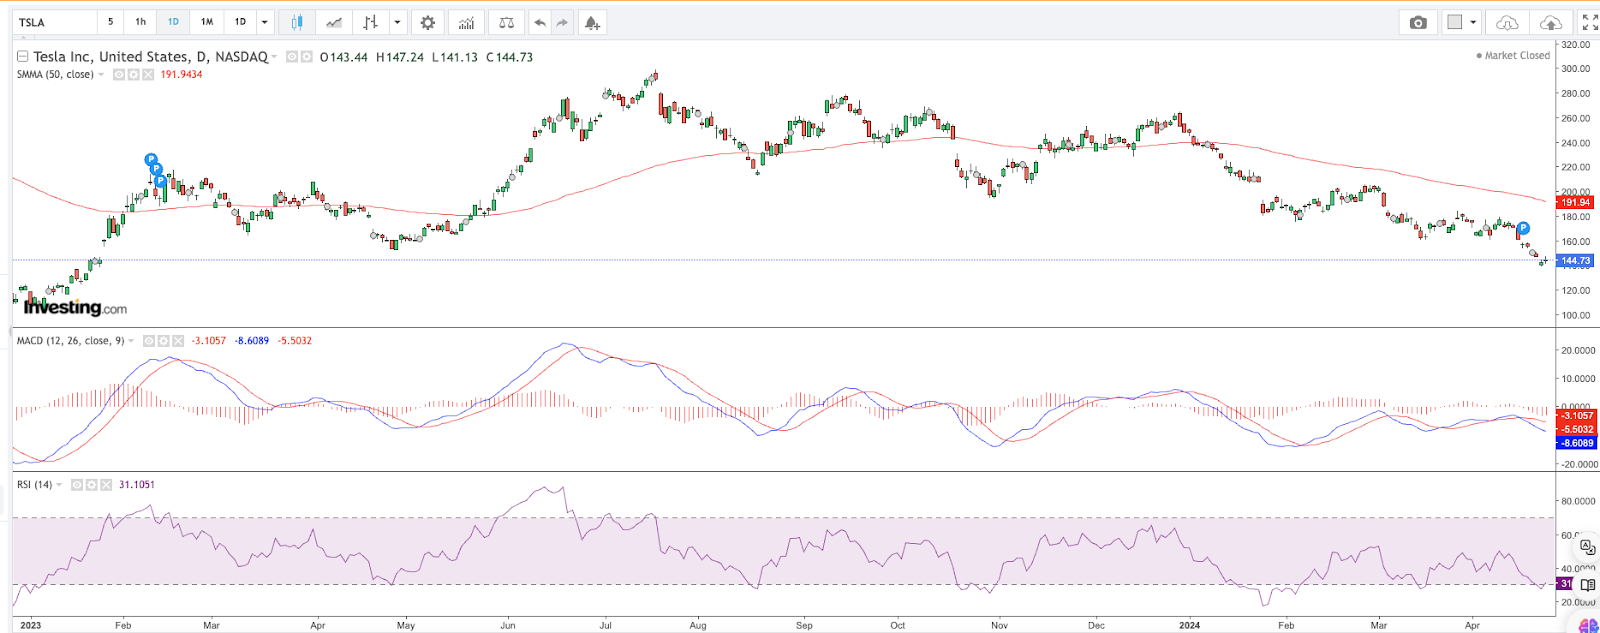
Task: Expand Tesla Inc title dropdown arrow
Action: click(274, 57)
